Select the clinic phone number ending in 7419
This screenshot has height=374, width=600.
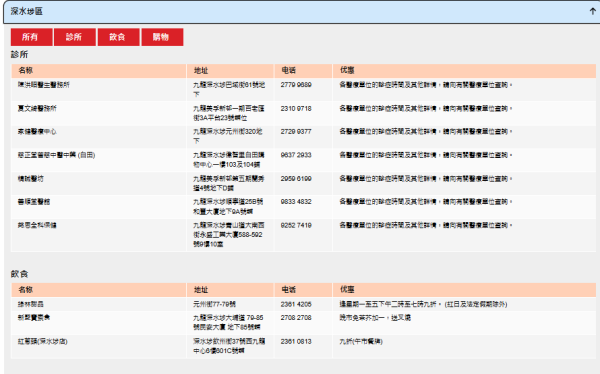296,225
